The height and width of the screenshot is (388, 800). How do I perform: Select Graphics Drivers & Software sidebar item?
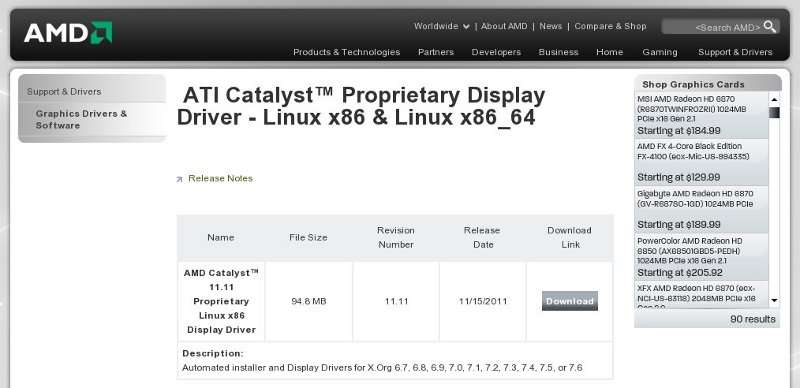(81, 119)
